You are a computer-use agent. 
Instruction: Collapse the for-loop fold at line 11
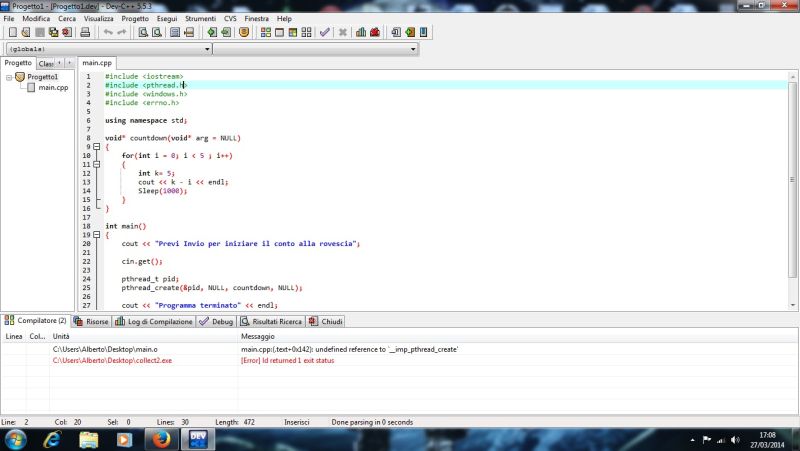pyautogui.click(x=96, y=165)
